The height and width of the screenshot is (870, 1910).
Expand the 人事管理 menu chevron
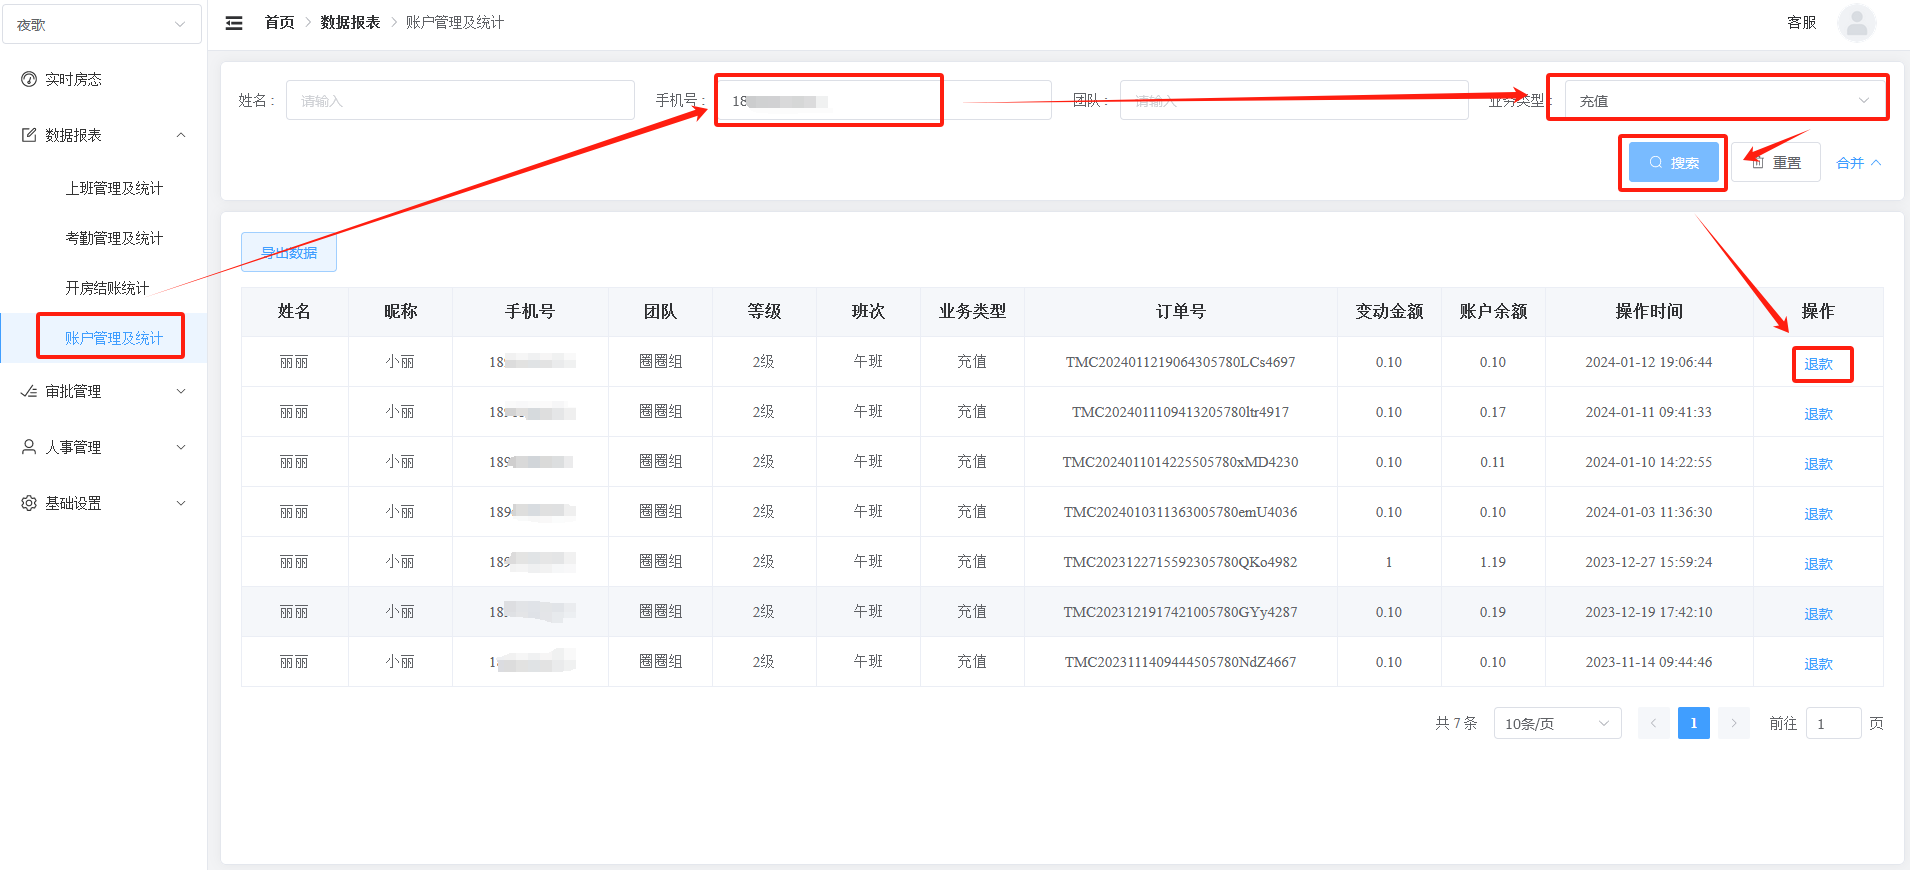click(x=181, y=447)
